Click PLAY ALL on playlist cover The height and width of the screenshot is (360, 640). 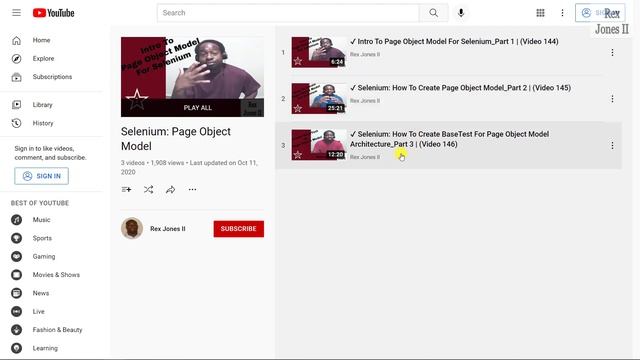coord(198,108)
